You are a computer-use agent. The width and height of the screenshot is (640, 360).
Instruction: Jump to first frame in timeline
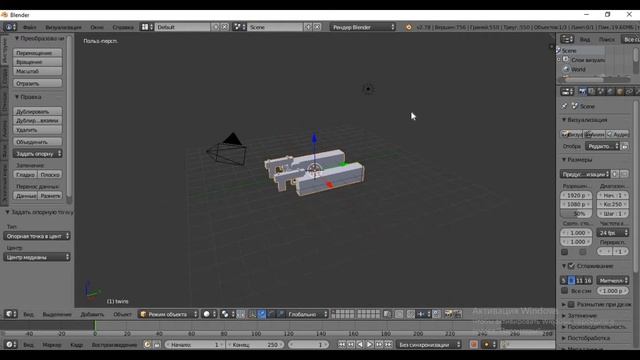[x=342, y=344]
